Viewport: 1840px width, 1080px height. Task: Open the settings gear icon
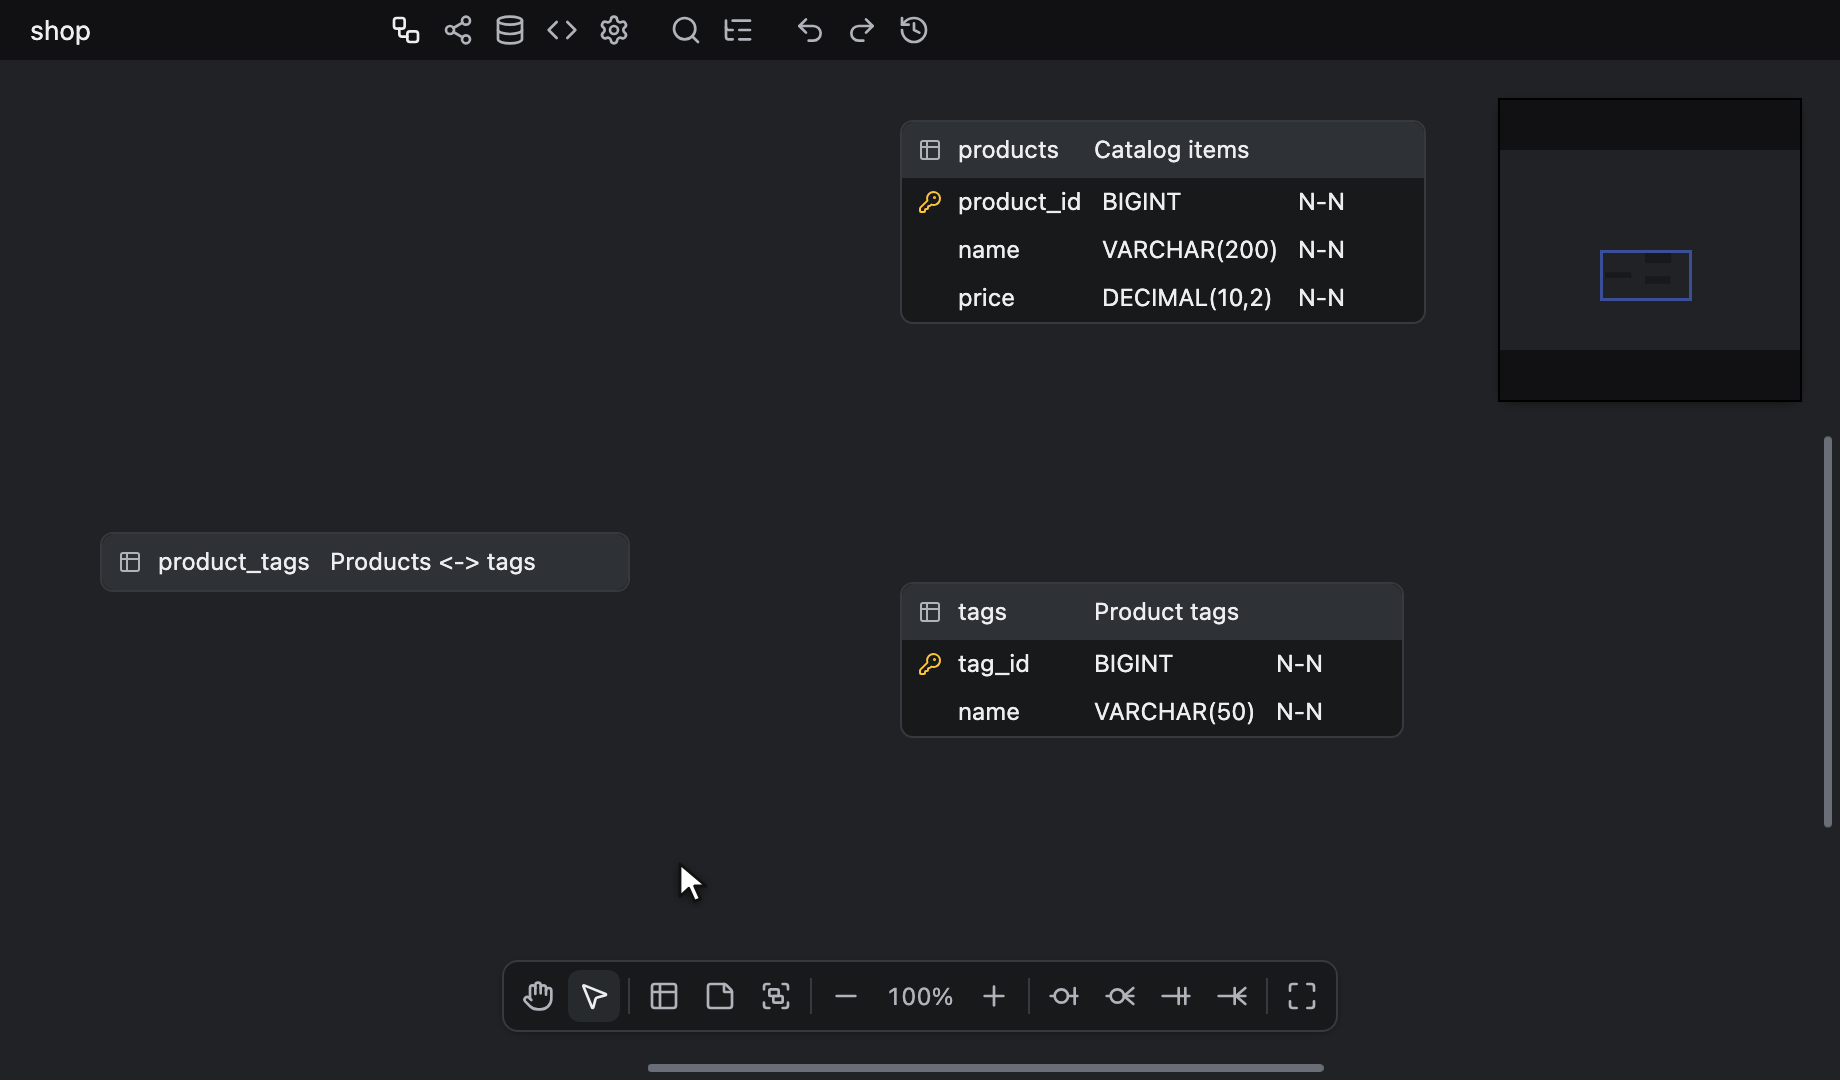[x=614, y=30]
